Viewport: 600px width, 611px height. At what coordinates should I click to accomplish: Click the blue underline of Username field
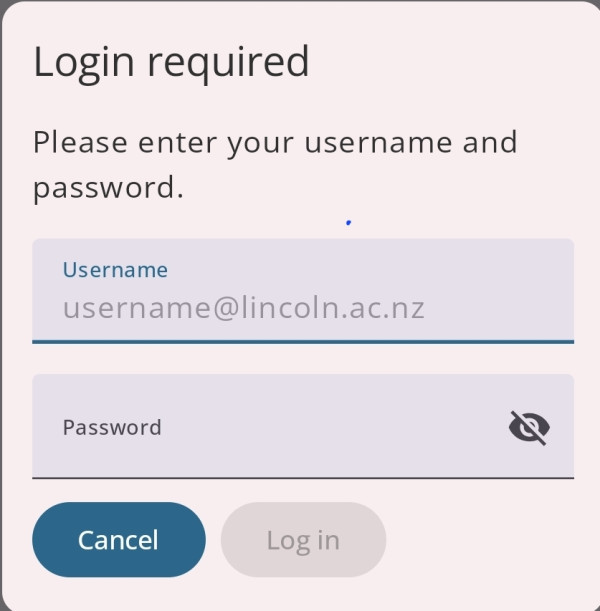303,342
